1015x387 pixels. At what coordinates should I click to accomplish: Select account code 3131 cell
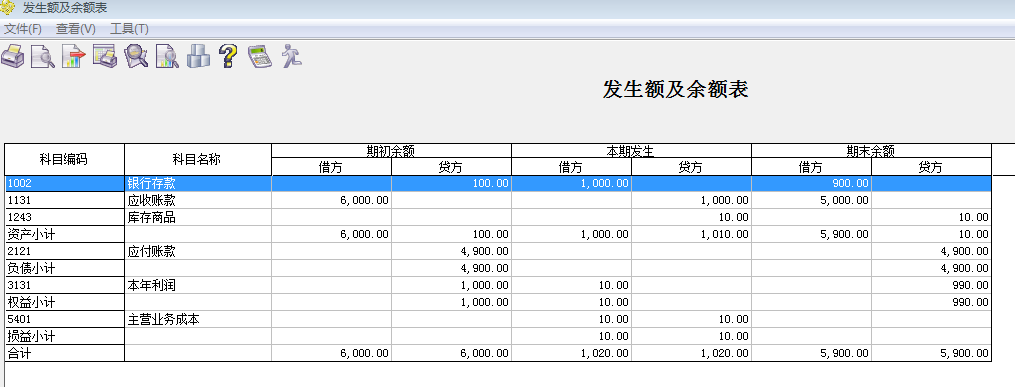tap(64, 285)
